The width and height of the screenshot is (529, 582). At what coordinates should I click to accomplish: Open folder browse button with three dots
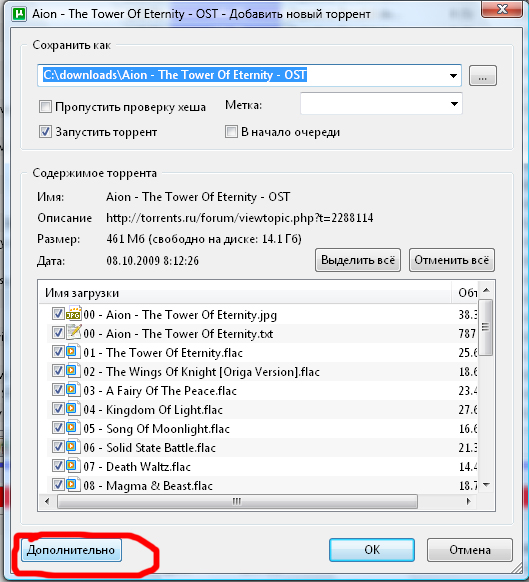[x=483, y=76]
